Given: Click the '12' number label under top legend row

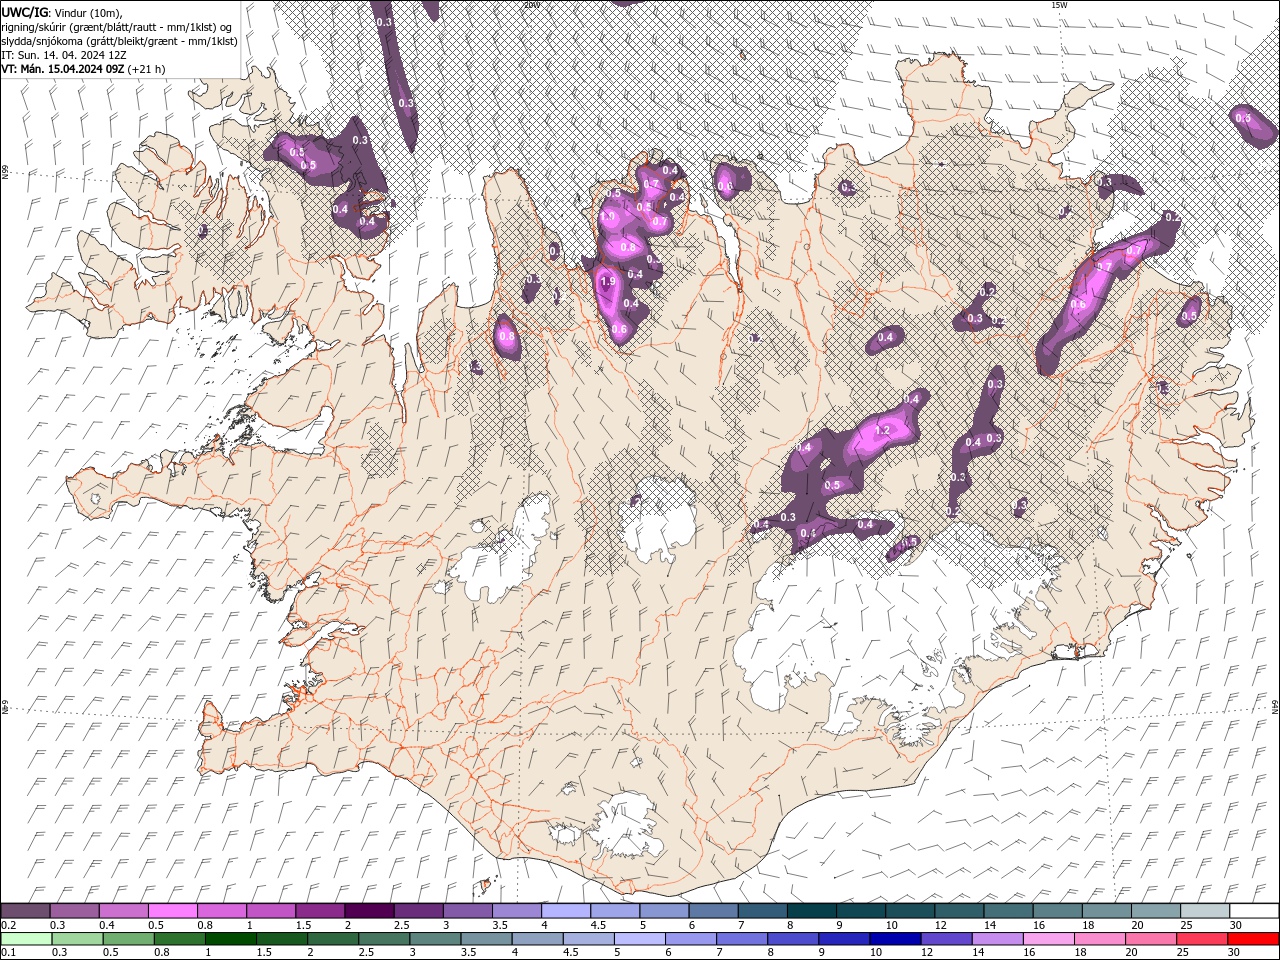Looking at the screenshot, I should pyautogui.click(x=941, y=925).
